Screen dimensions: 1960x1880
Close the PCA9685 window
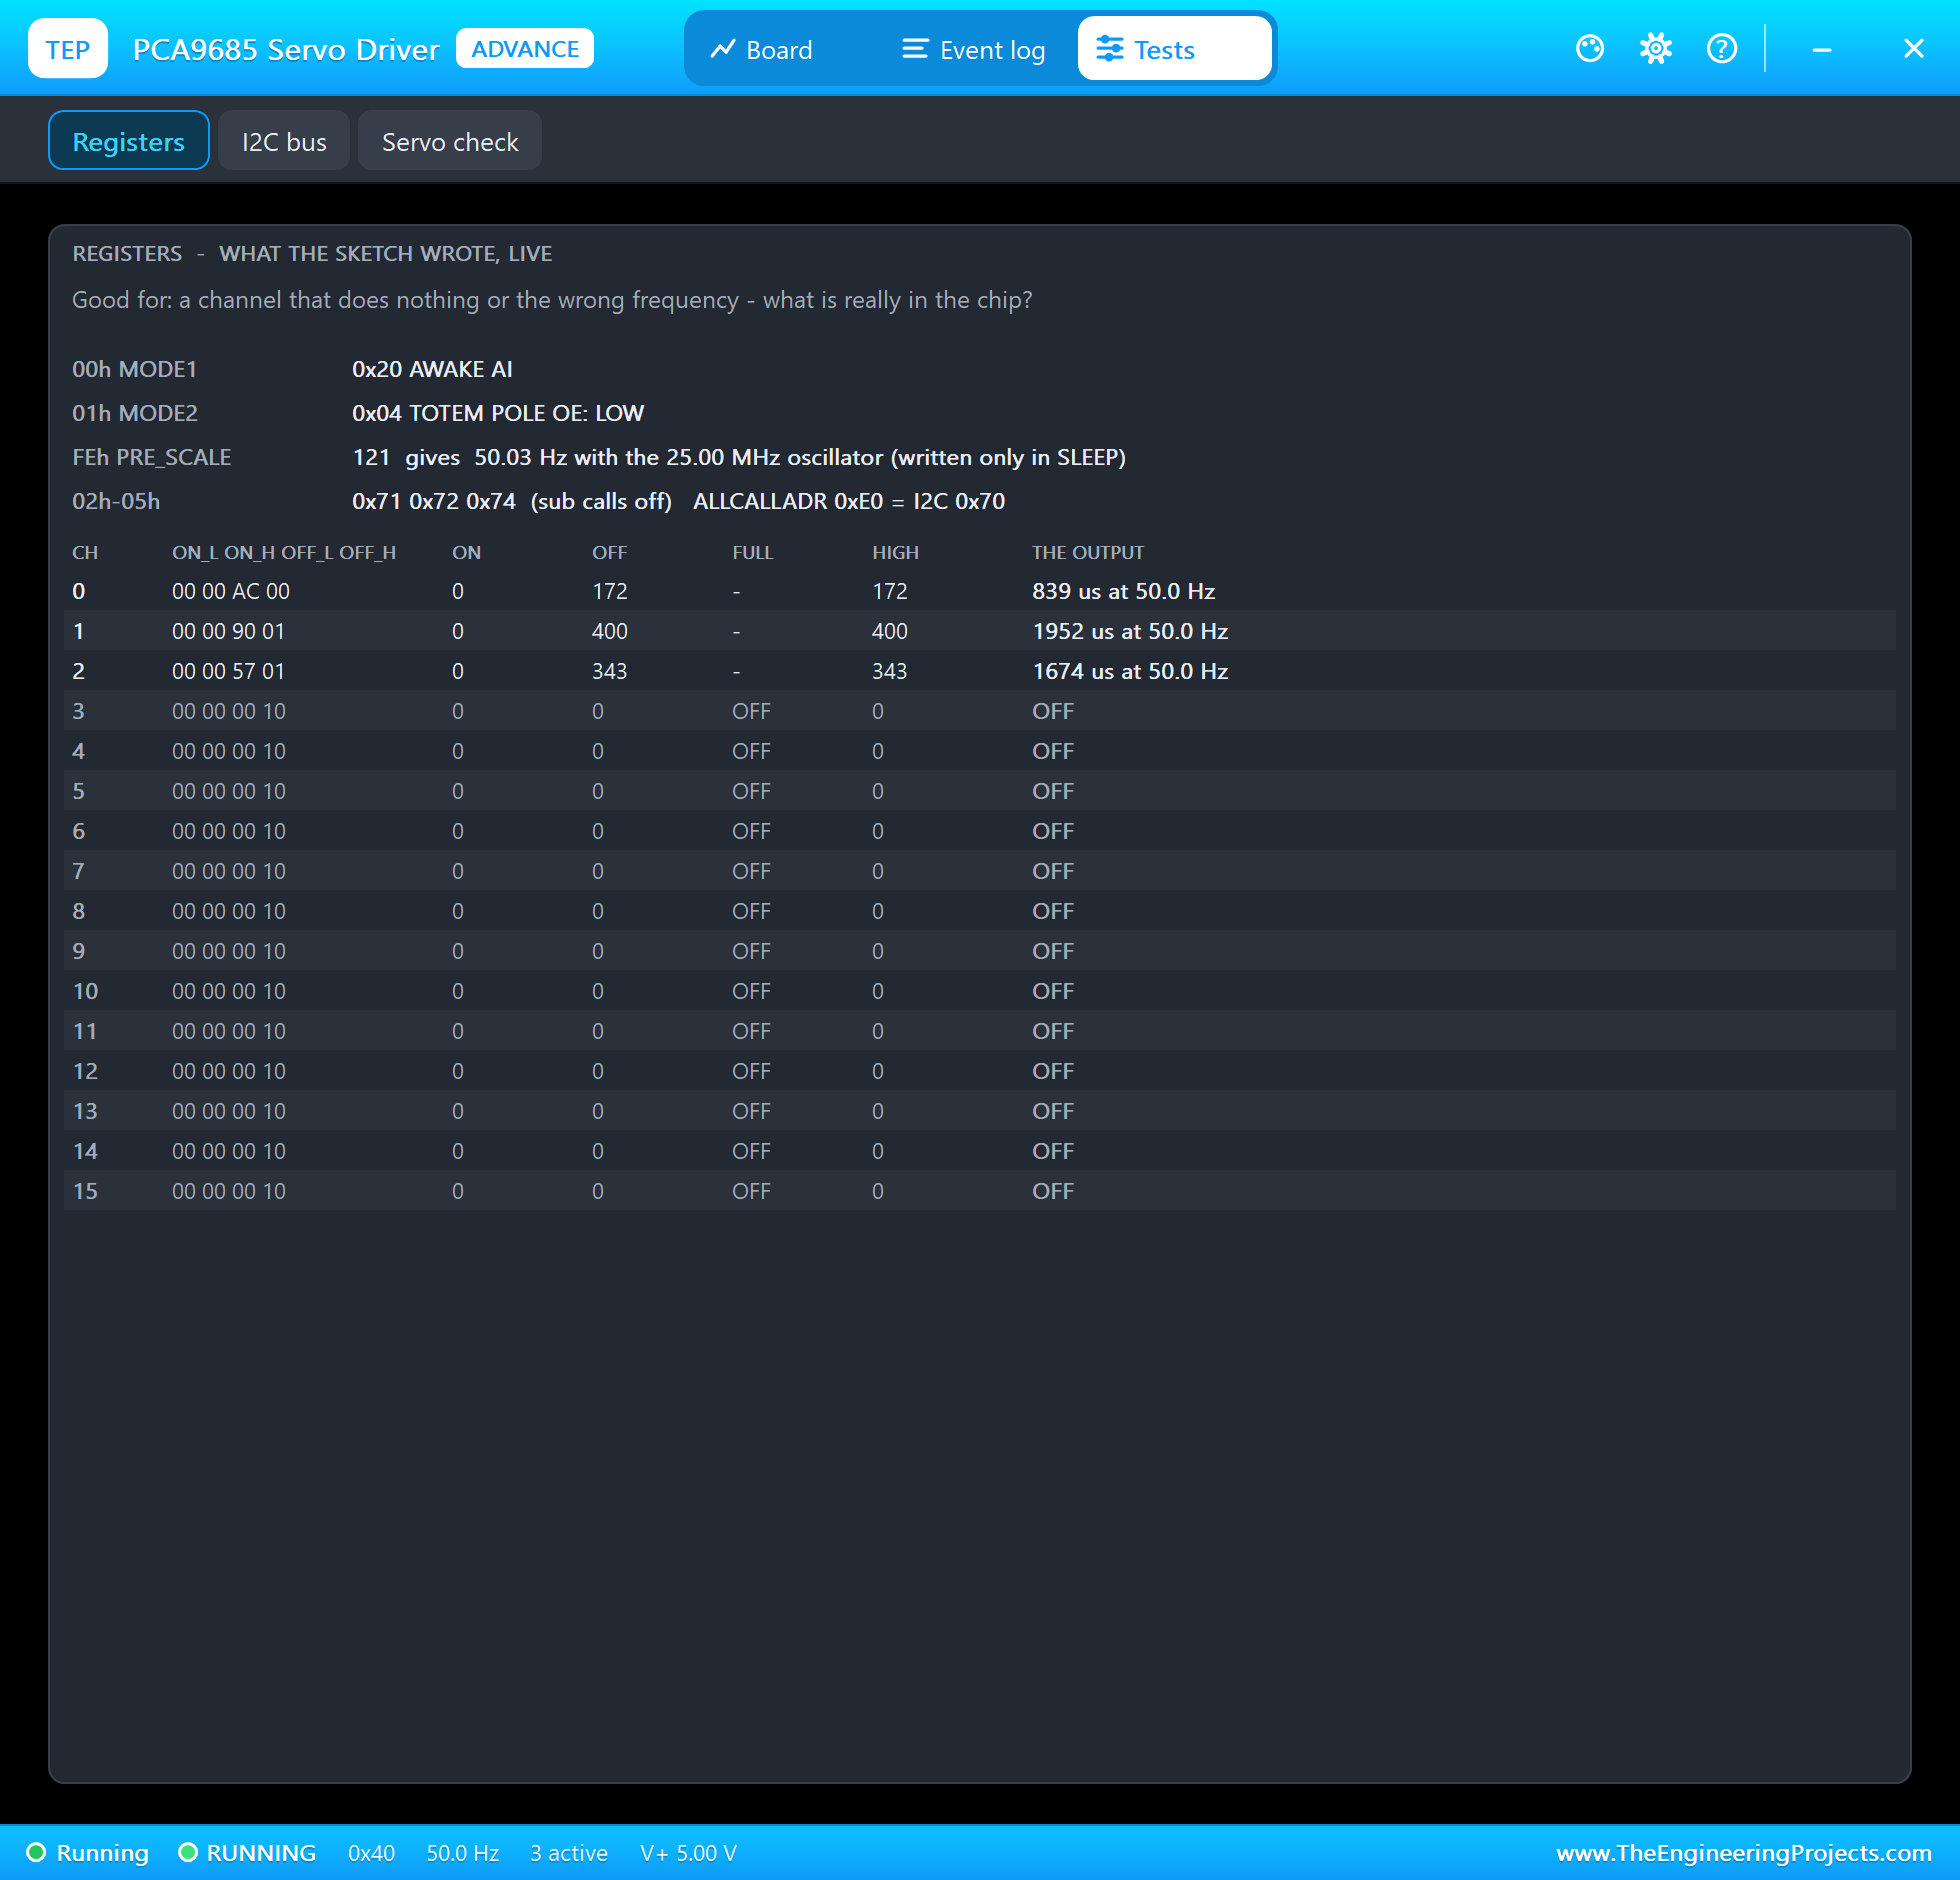pos(1913,49)
